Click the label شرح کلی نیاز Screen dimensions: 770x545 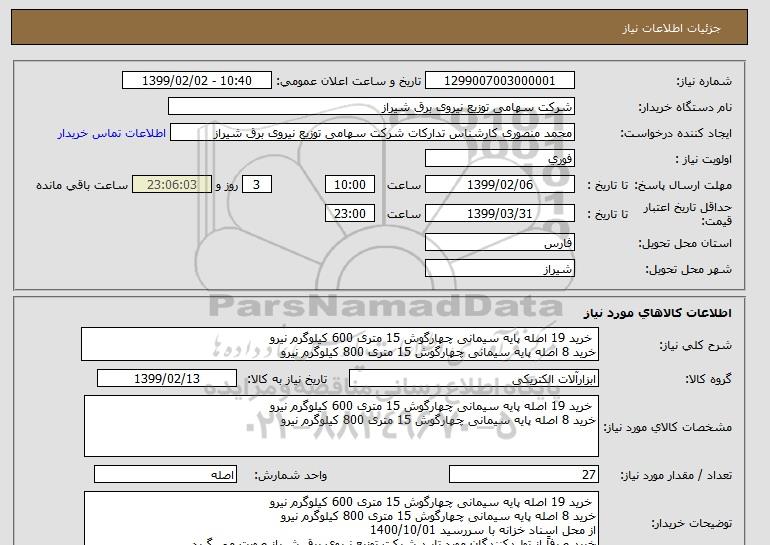coord(695,345)
